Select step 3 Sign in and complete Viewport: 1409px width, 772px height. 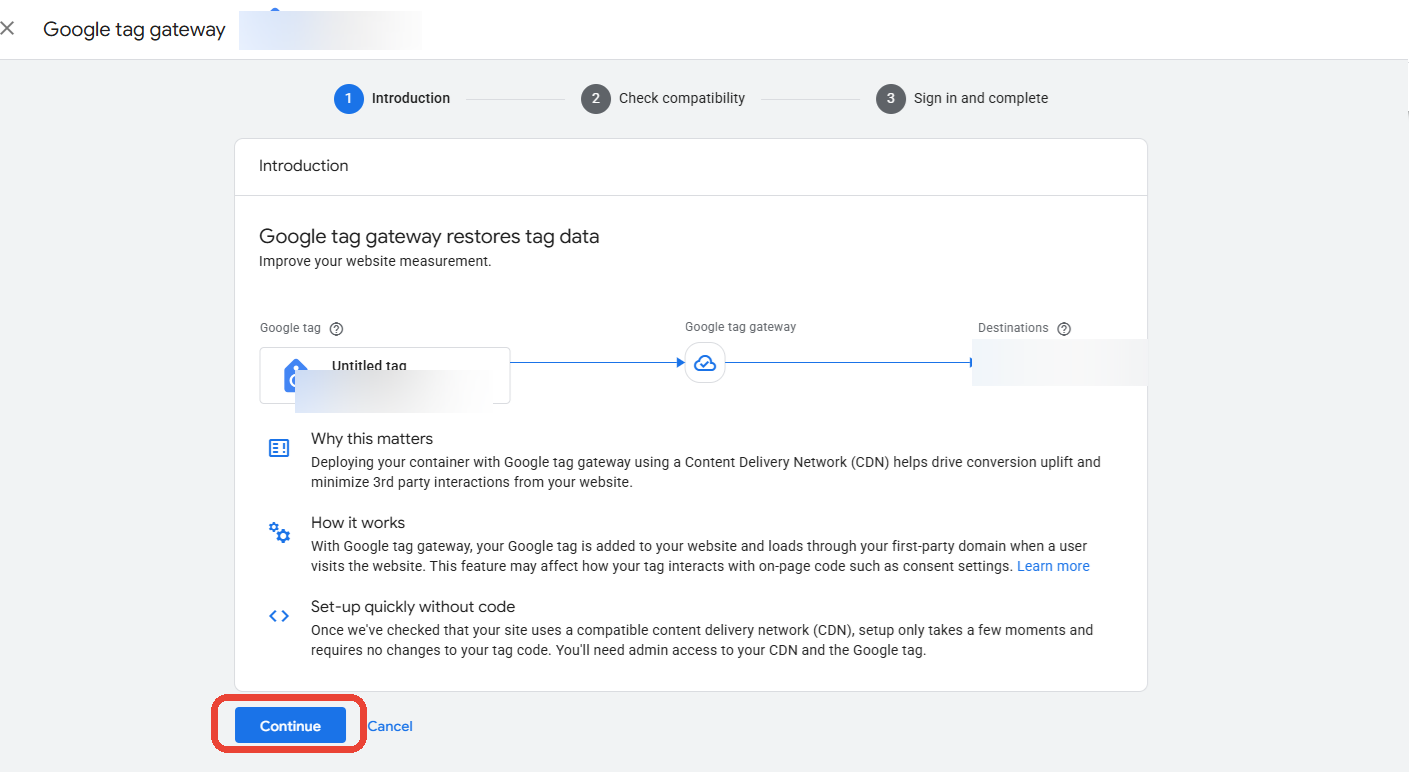click(x=962, y=98)
